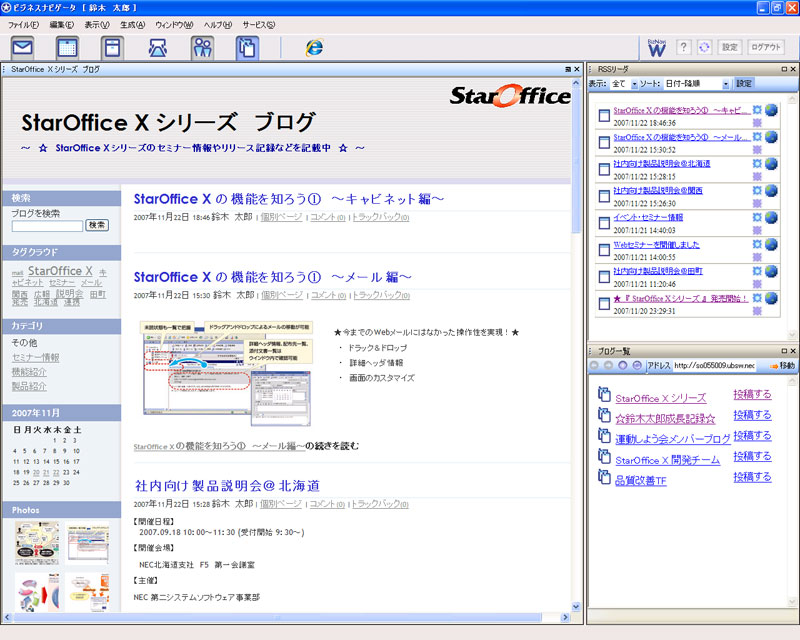Screen dimensions: 800x640
Task: Launch Internet Explorer from the toolbar
Action: pos(314,47)
